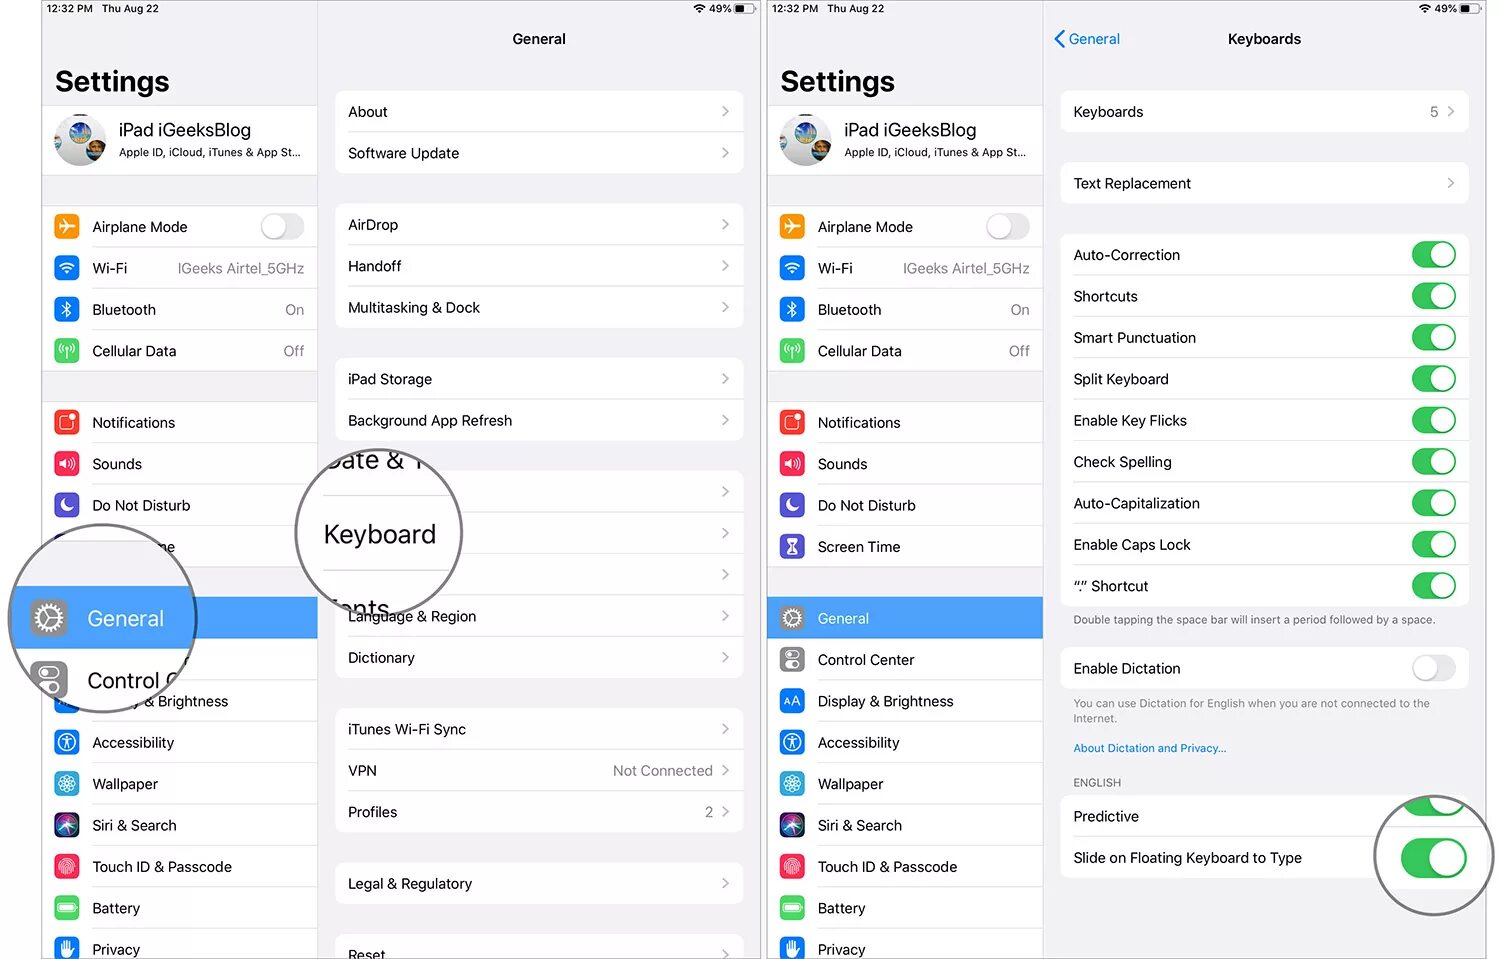Tap the Bluetooth icon in left sidebar
This screenshot has height=959, width=1500.
coord(67,309)
